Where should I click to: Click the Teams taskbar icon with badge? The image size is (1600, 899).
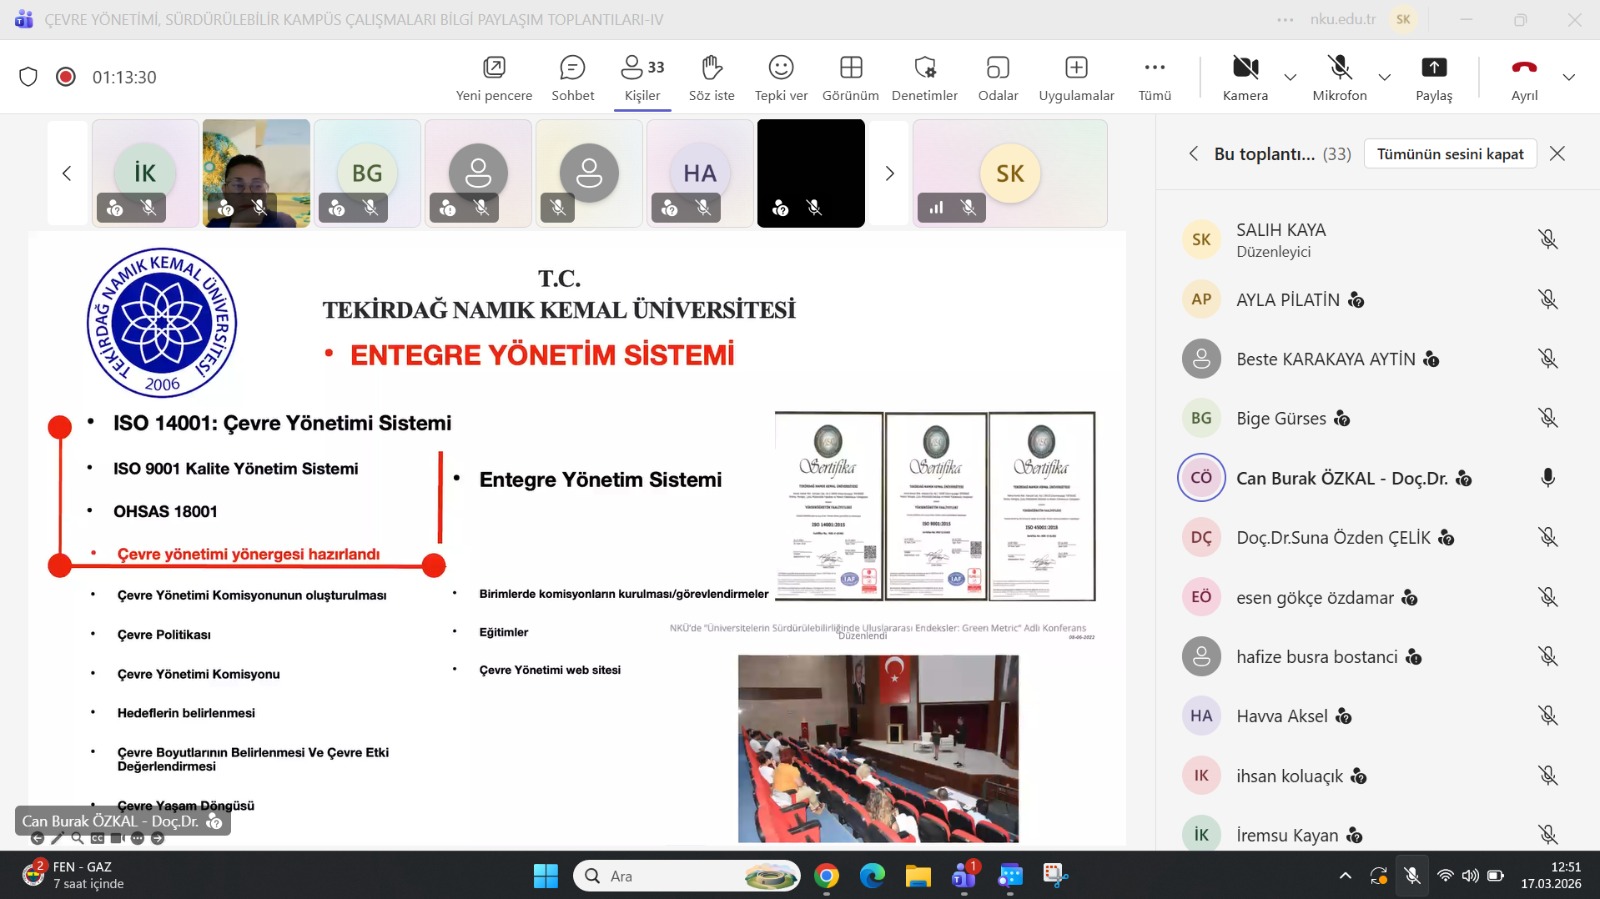point(964,875)
